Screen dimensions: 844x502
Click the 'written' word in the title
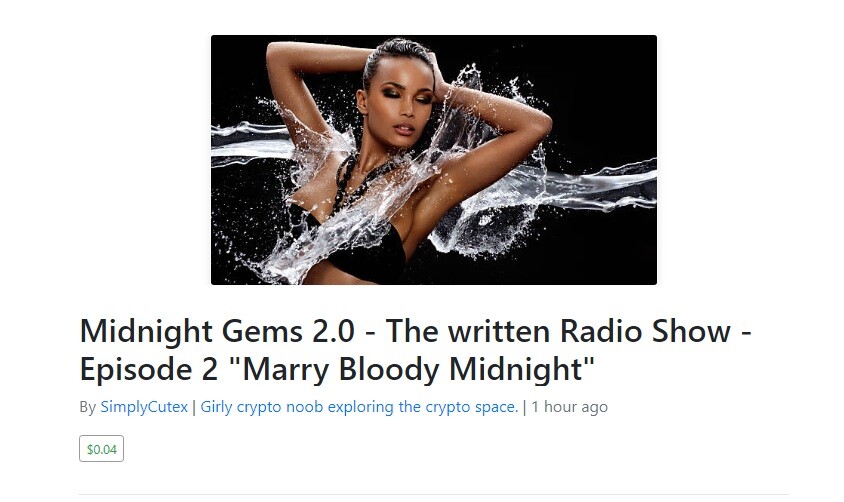tap(500, 330)
